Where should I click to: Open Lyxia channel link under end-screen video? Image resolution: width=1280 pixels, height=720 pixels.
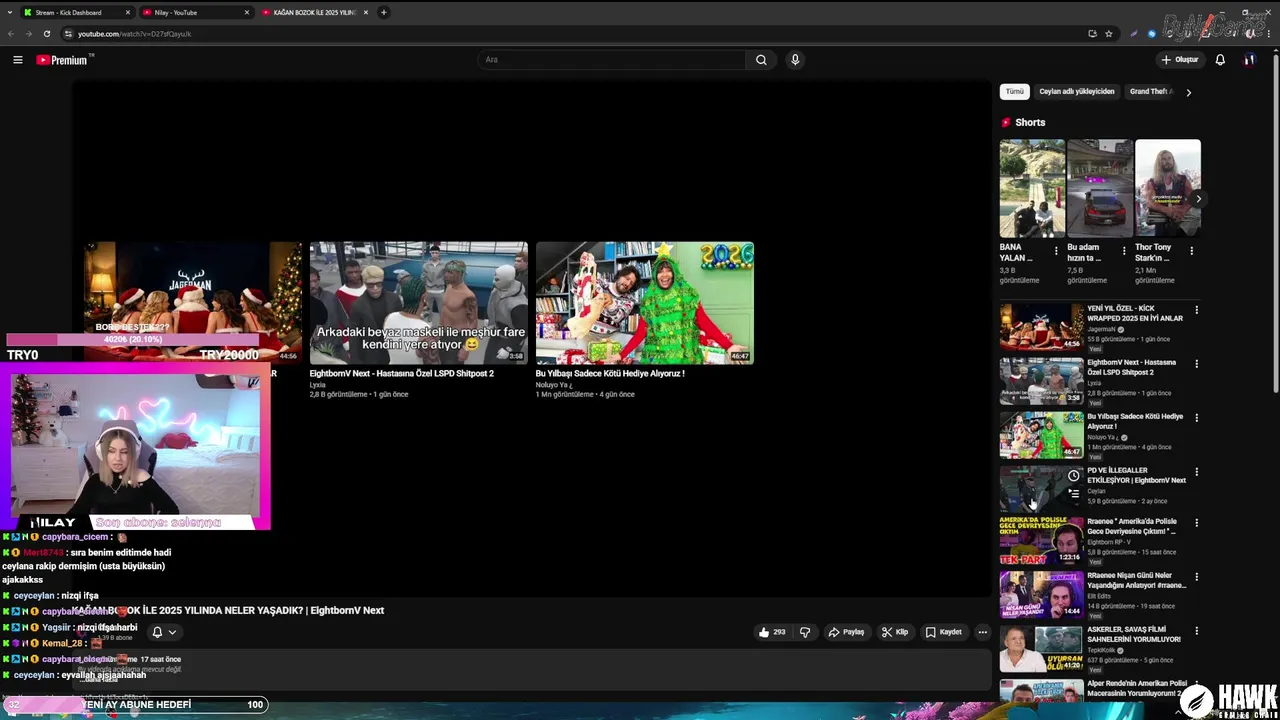coord(318,385)
